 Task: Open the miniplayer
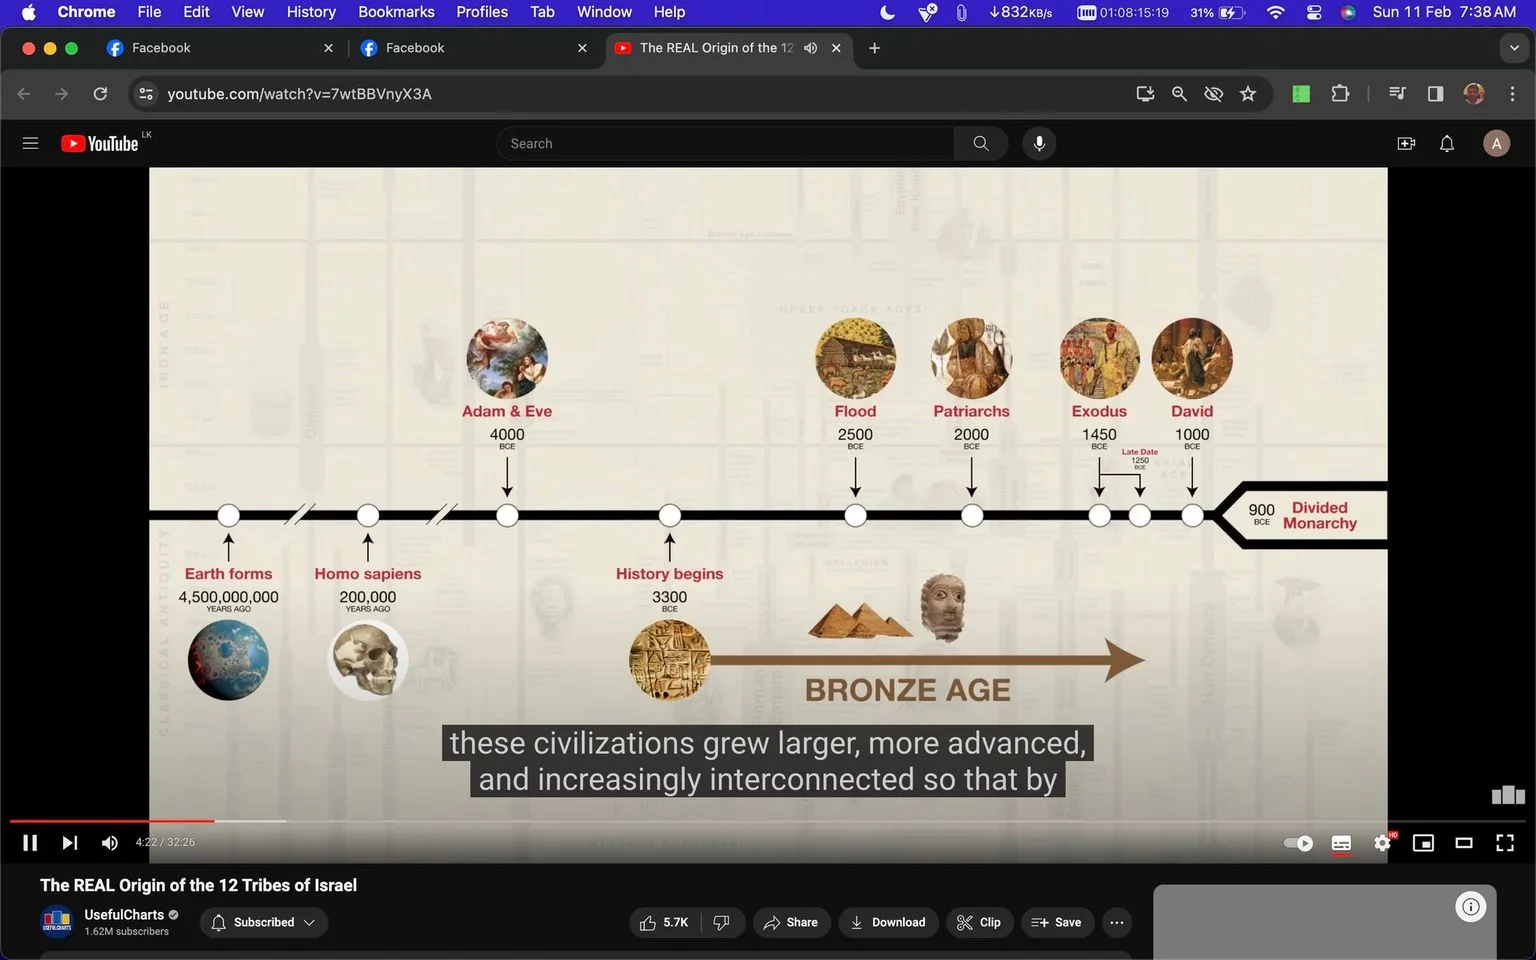pyautogui.click(x=1422, y=843)
